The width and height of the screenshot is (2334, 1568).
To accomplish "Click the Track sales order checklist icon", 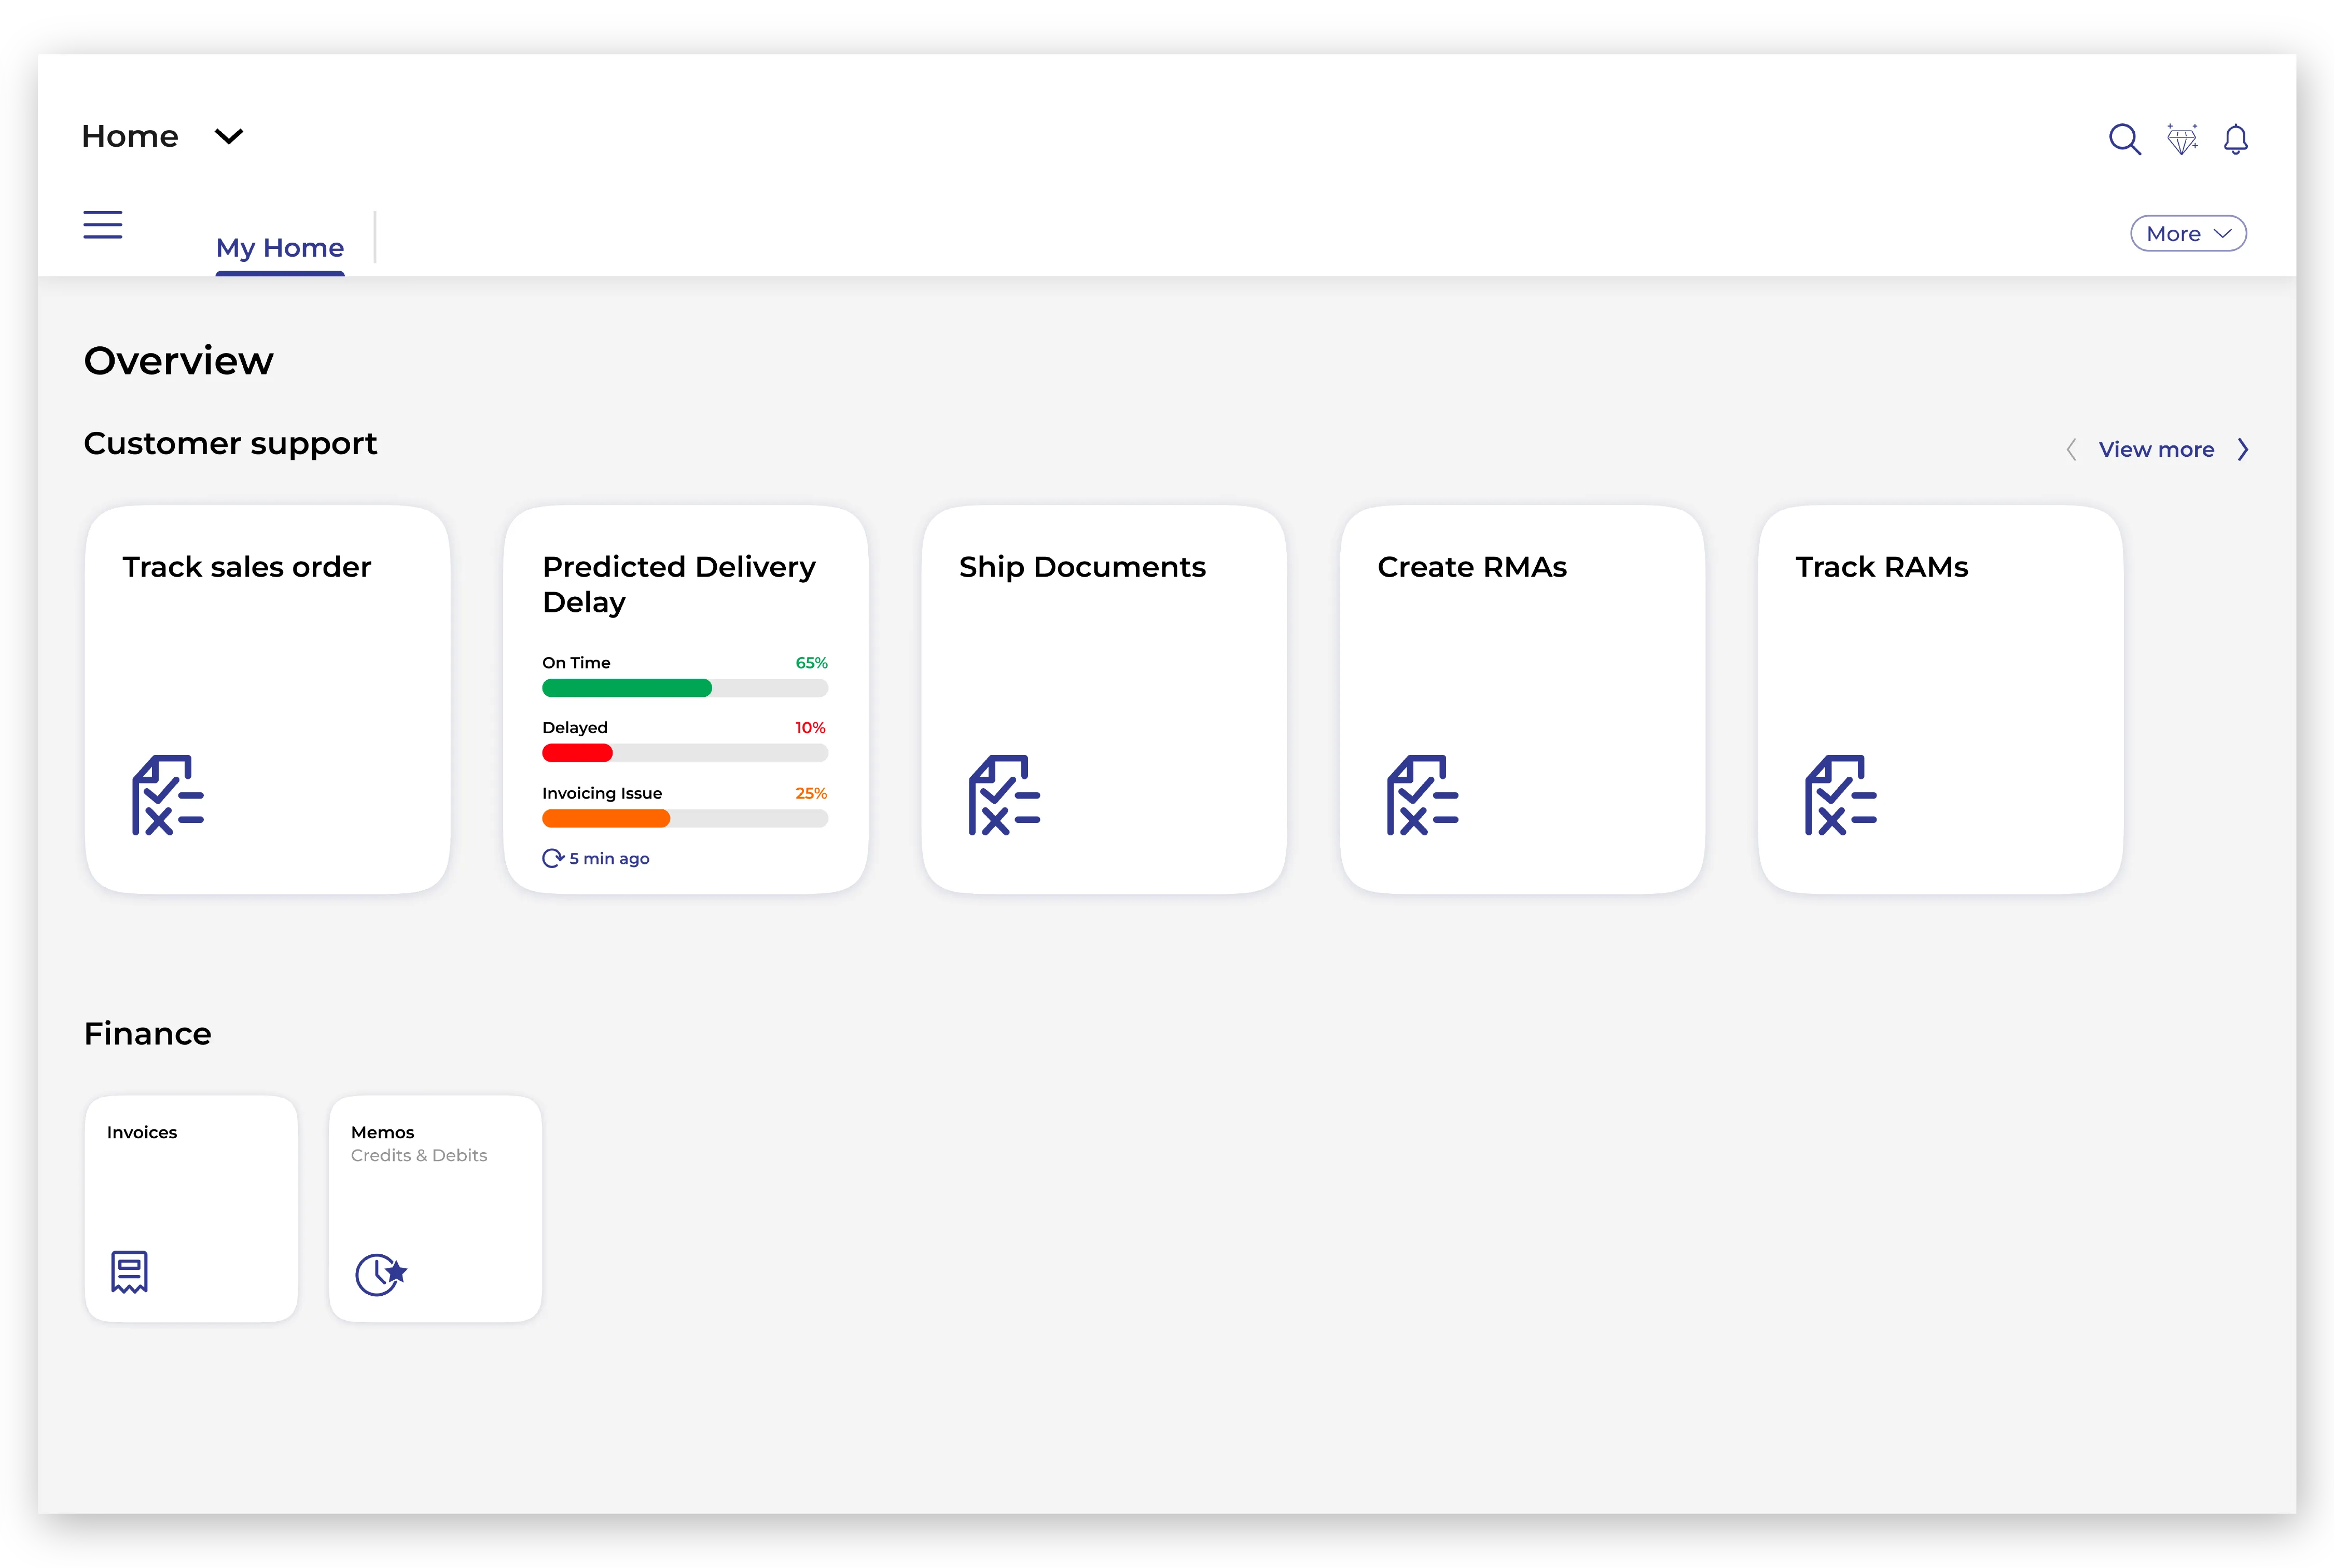I will pyautogui.click(x=168, y=795).
